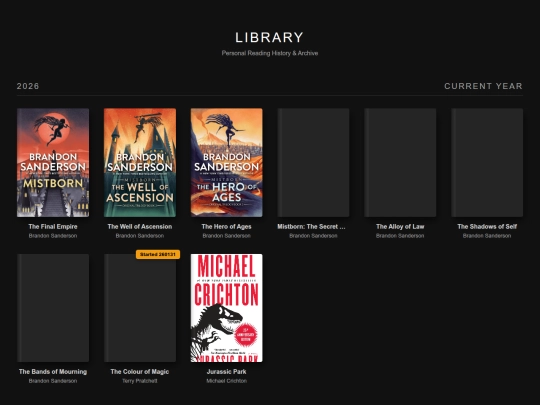This screenshot has height=405, width=540.
Task: Open The Alloy of Law placeholder cover
Action: point(400,163)
